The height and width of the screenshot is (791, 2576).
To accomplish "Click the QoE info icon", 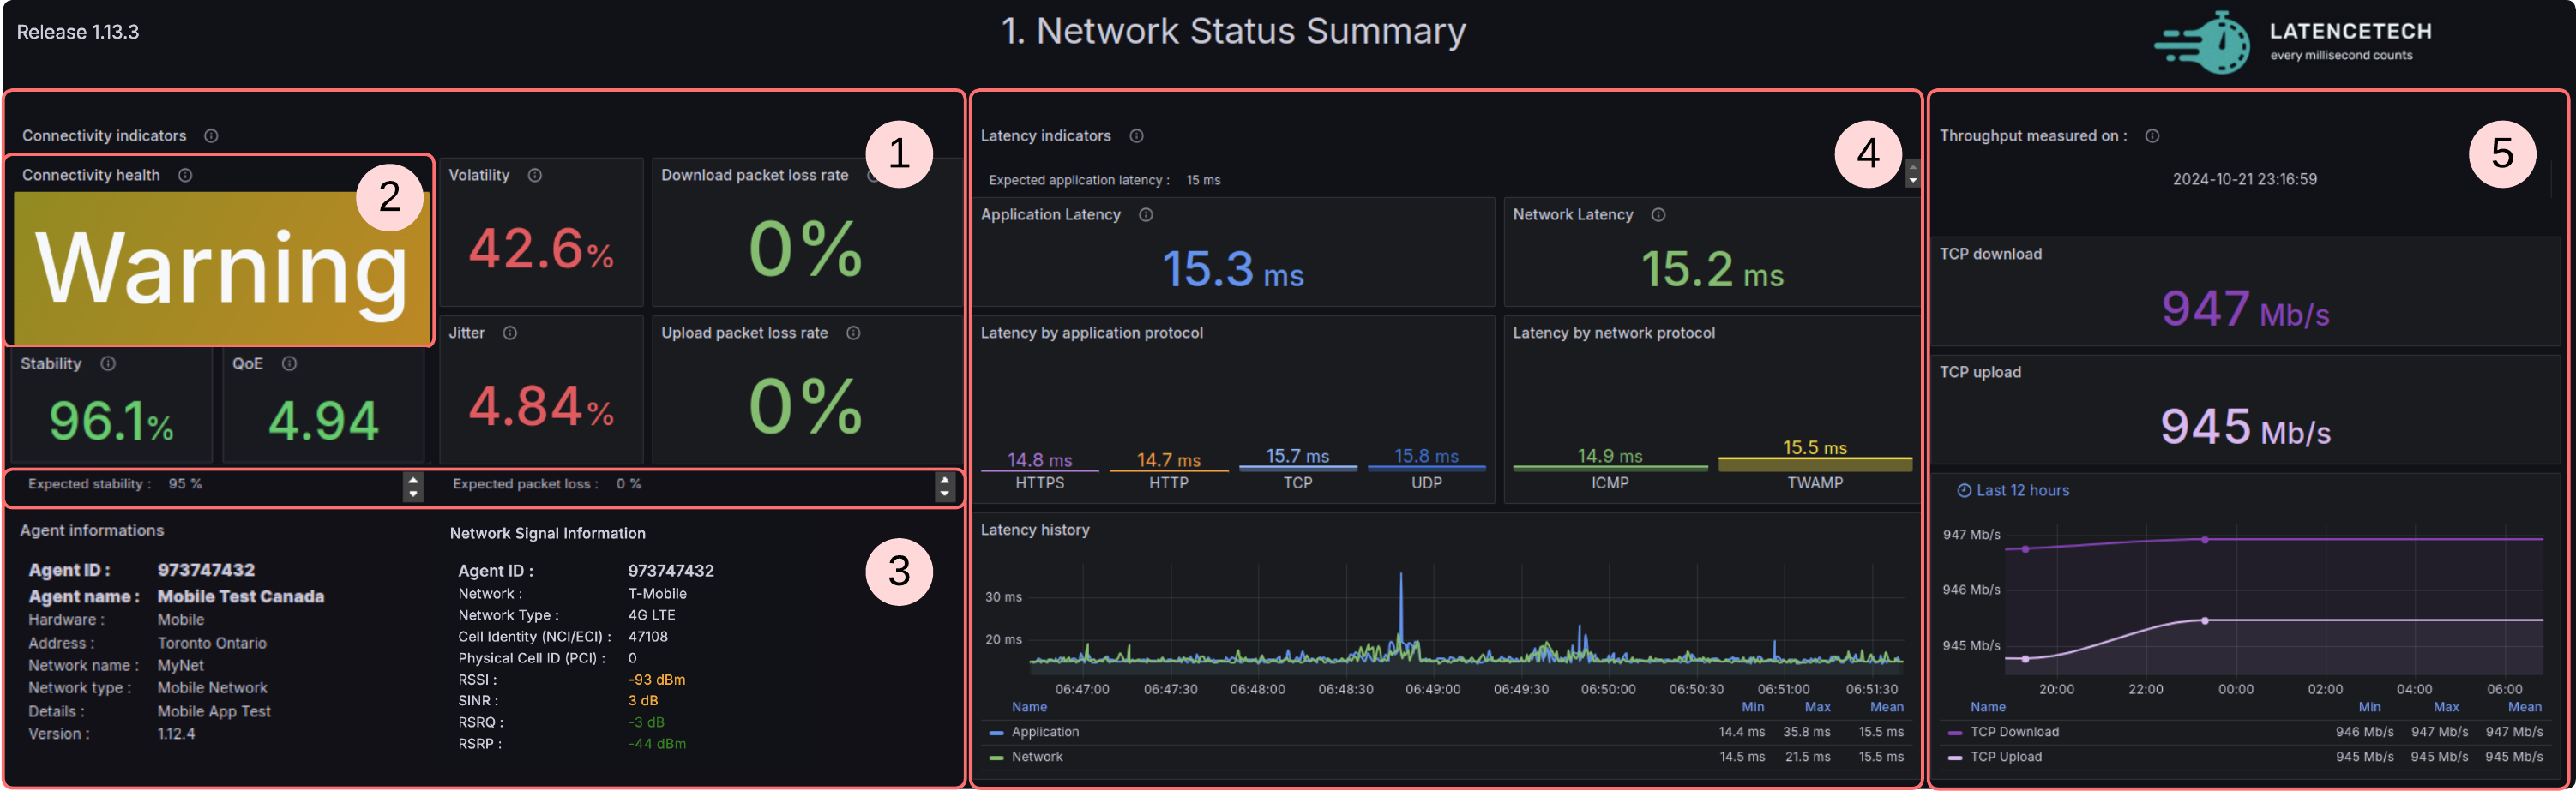I will (x=289, y=364).
